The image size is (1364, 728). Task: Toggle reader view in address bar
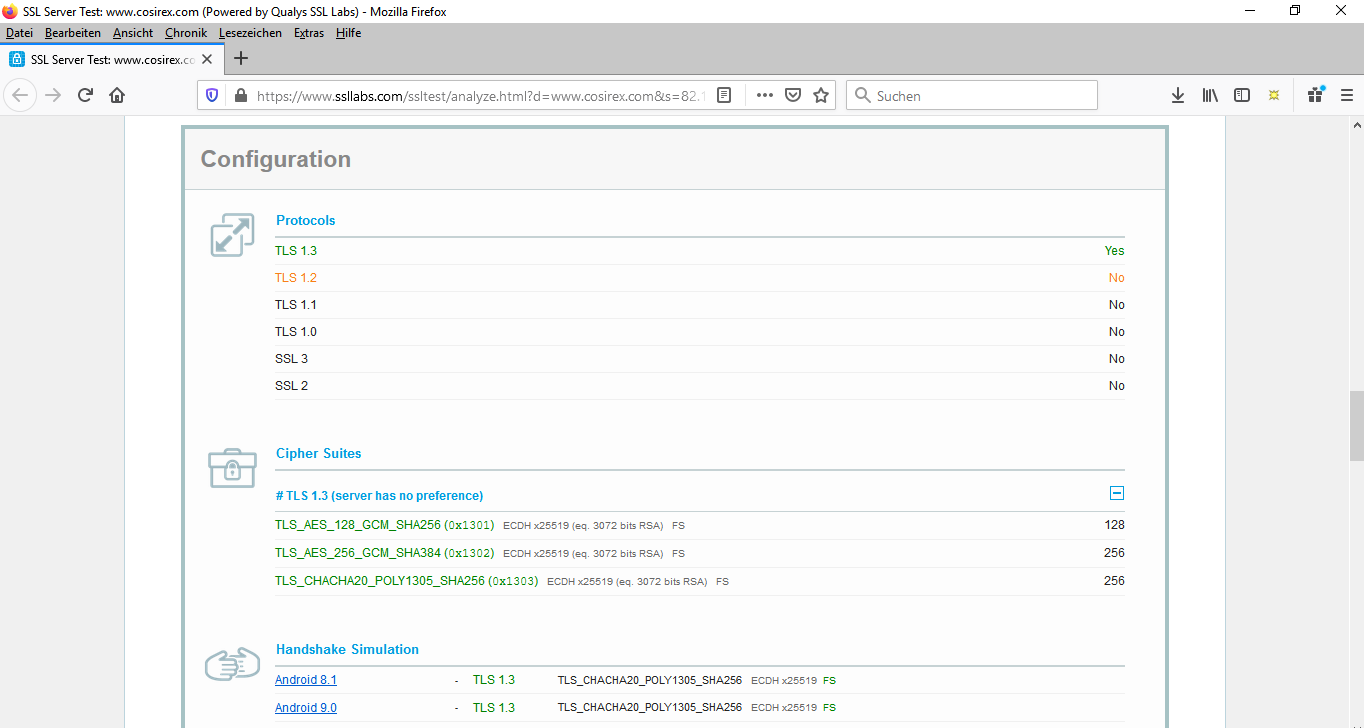pyautogui.click(x=724, y=95)
